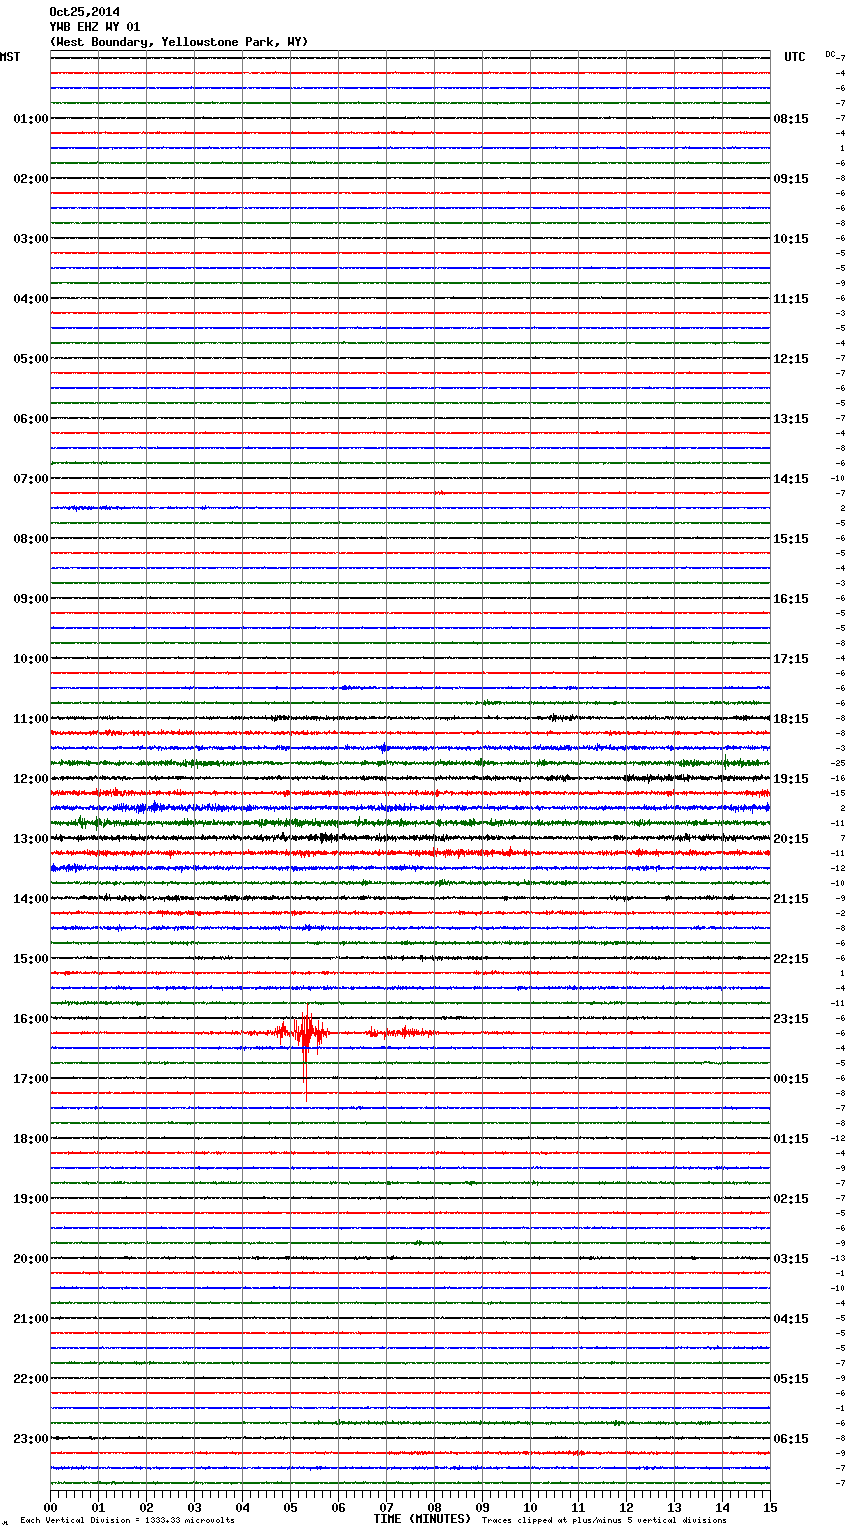Click minute tick label 15 on axis
Image resolution: width=850 pixels, height=1534 pixels.
tap(769, 1507)
